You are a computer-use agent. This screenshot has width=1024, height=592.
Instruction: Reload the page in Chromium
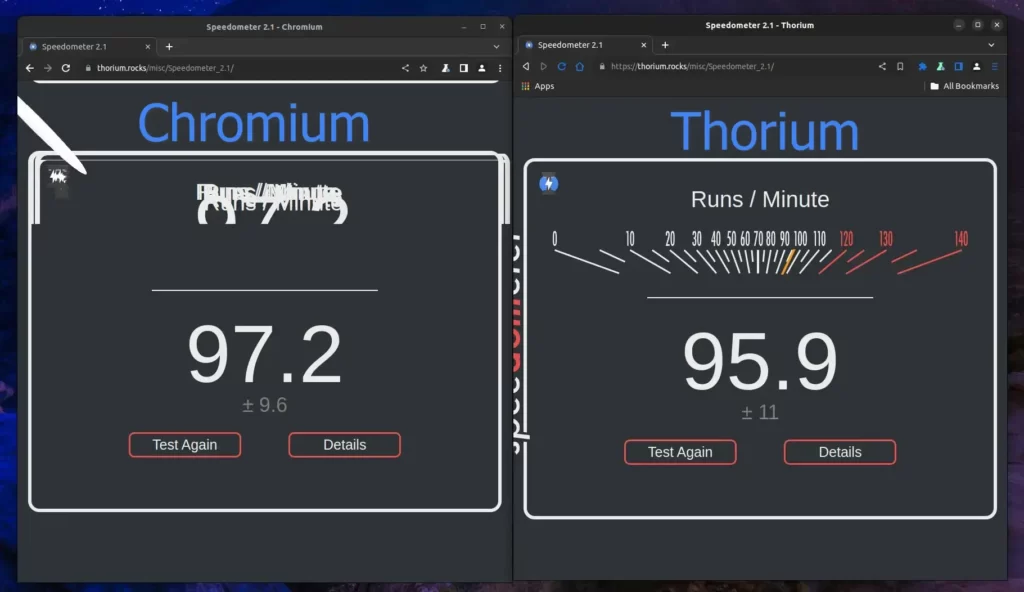tap(66, 68)
